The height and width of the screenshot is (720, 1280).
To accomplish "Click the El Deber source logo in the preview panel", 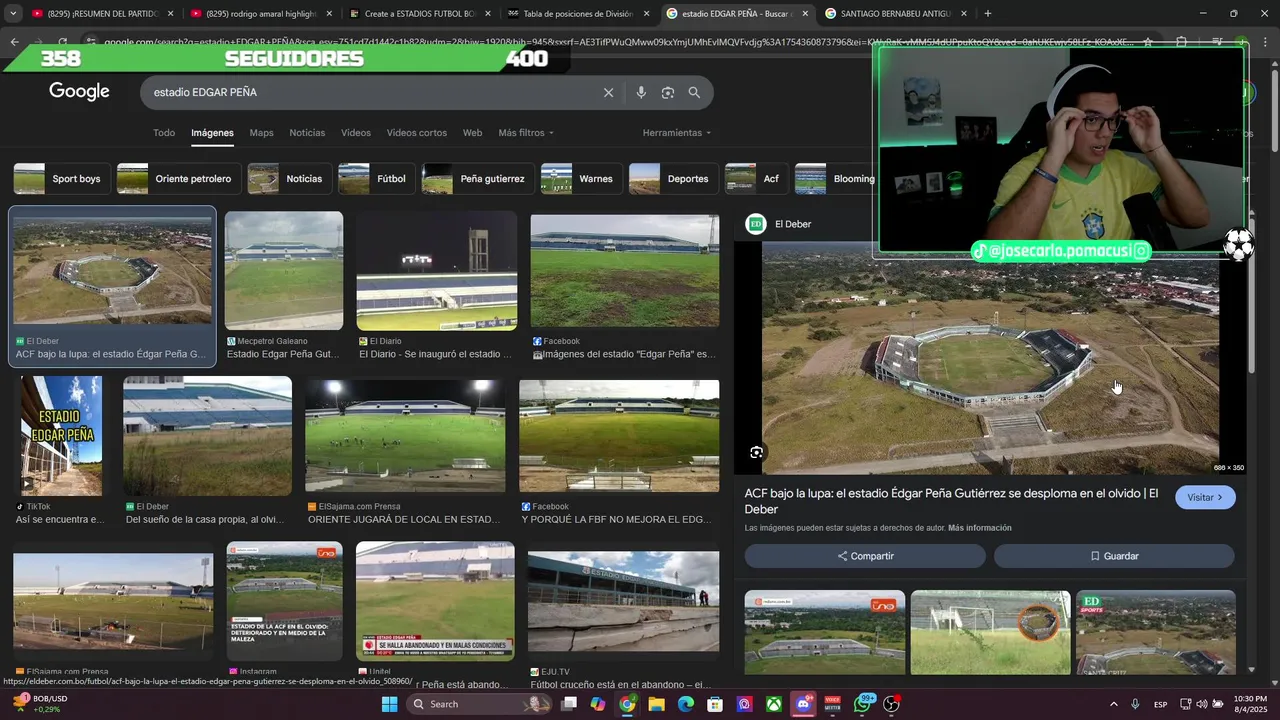I will click(x=756, y=224).
